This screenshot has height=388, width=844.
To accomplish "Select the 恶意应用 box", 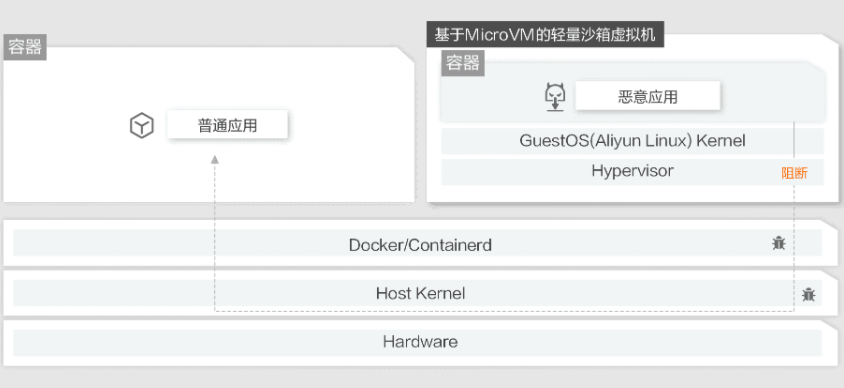I will point(648,96).
